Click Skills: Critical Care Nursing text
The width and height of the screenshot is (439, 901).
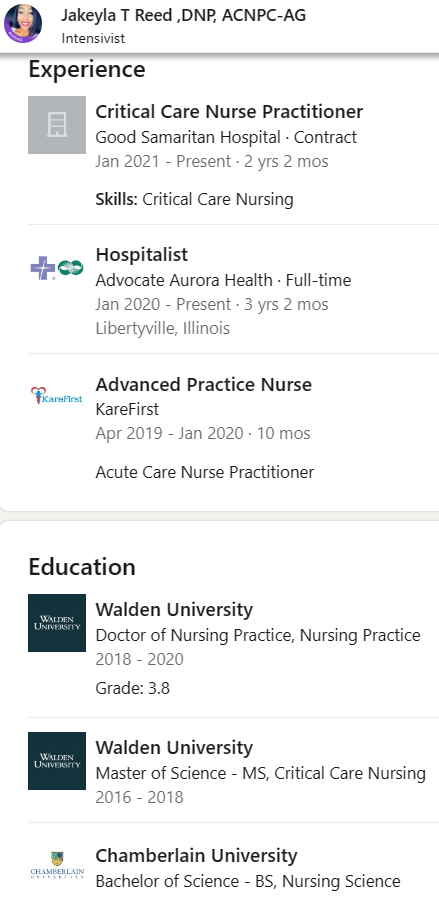click(194, 199)
